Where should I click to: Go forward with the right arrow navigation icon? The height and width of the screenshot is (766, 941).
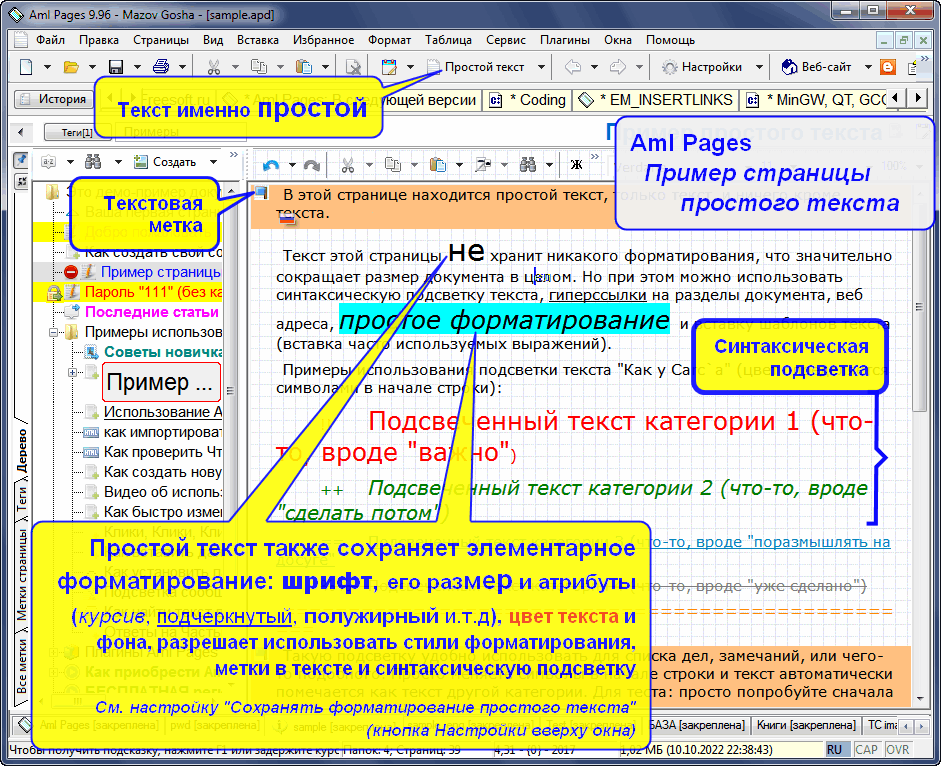pos(618,67)
